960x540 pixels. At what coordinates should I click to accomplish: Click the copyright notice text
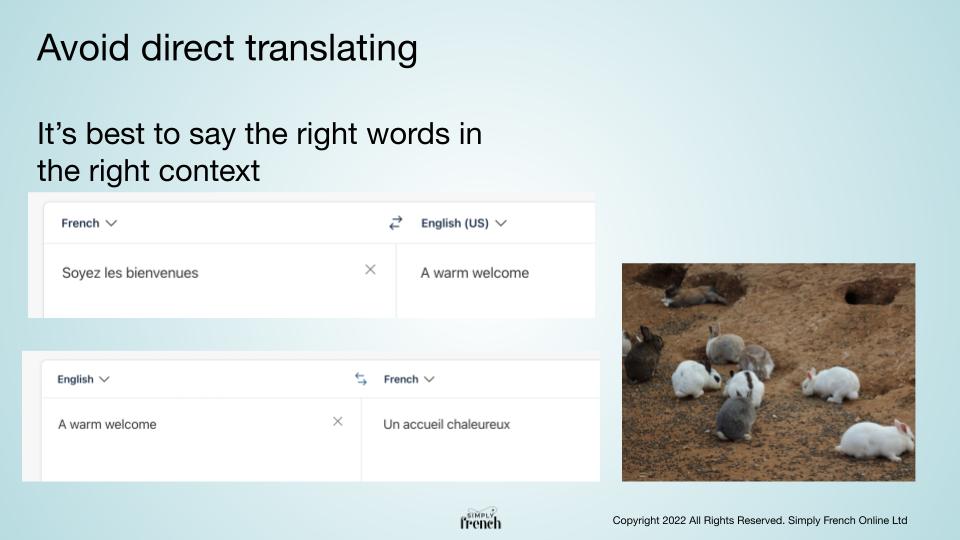tap(760, 520)
